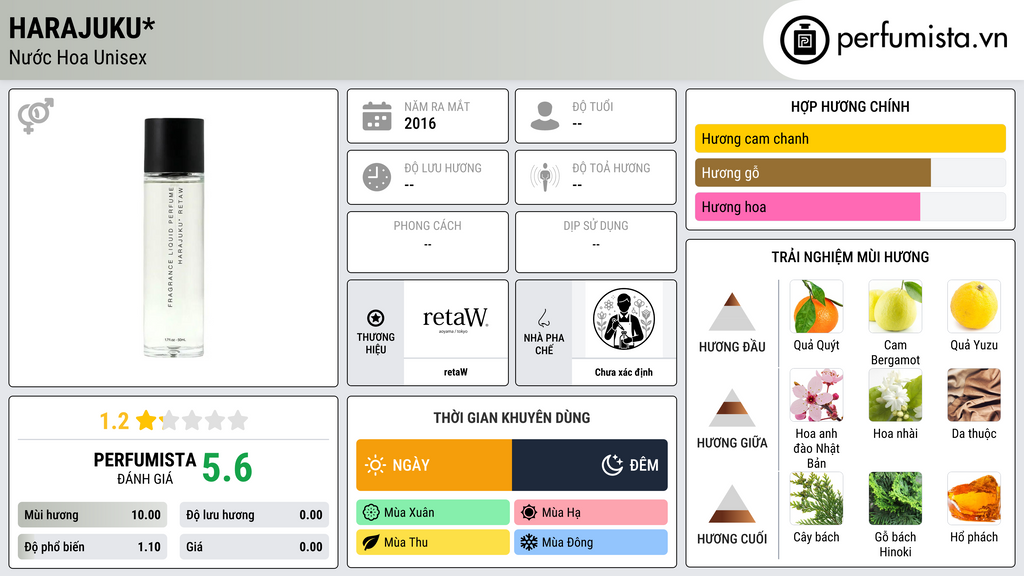The image size is (1024, 576).
Task: Open the Hổ phách note image
Action: 974,499
